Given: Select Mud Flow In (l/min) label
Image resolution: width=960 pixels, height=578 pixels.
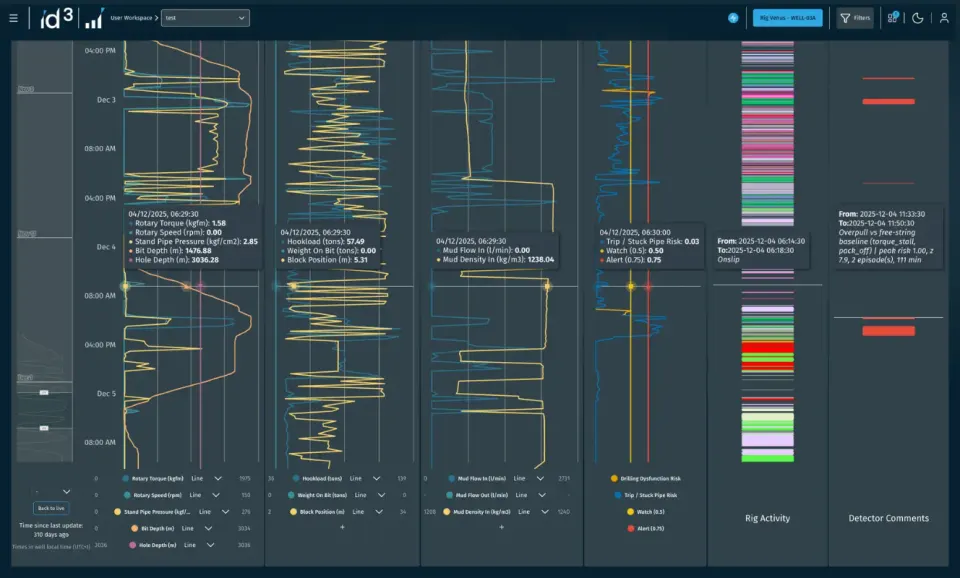Looking at the screenshot, I should 481,479.
